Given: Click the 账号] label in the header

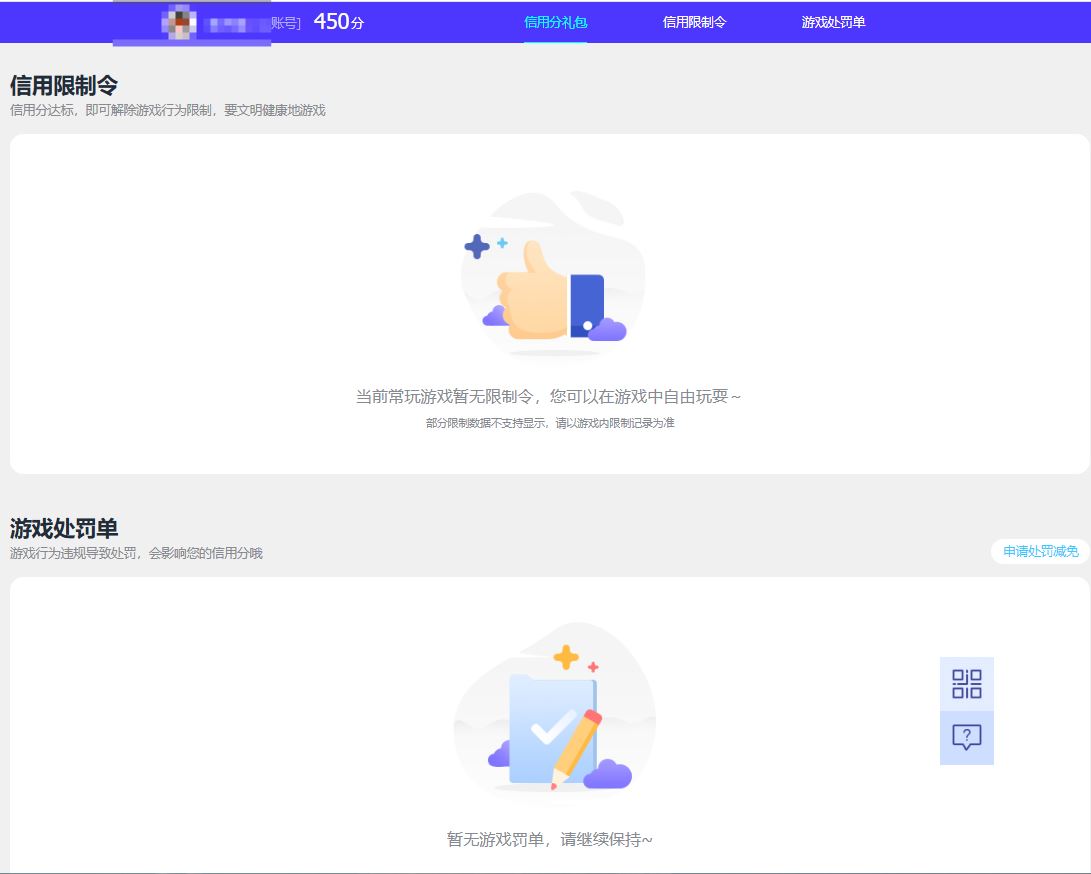Looking at the screenshot, I should pyautogui.click(x=285, y=23).
